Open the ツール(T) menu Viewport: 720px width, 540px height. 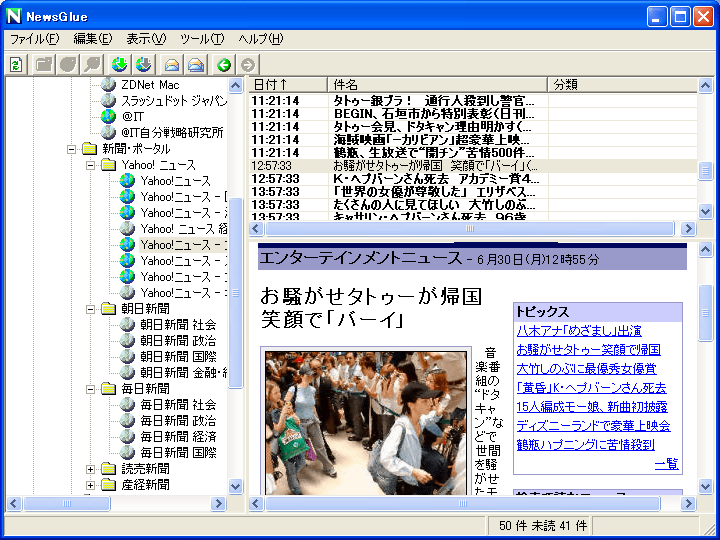pos(202,39)
